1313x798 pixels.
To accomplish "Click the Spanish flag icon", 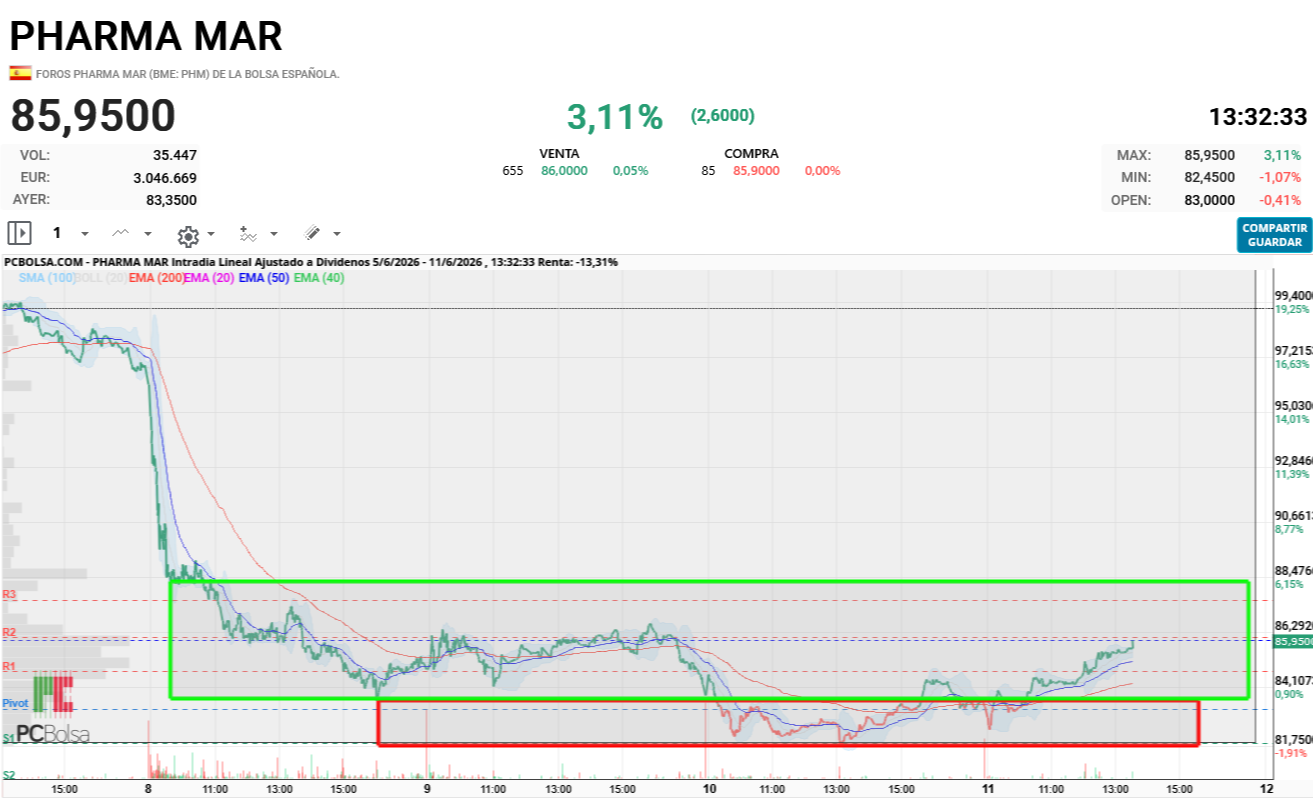I will pos(20,73).
